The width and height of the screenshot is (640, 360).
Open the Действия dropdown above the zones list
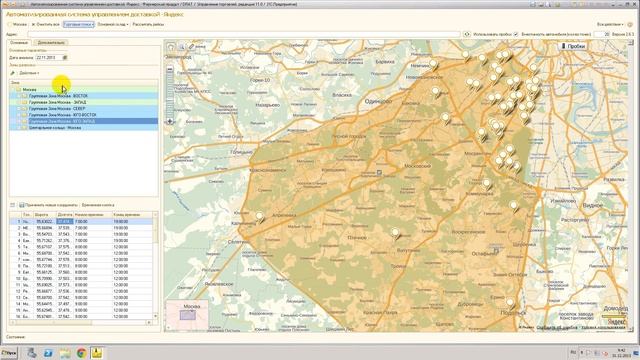click(29, 73)
